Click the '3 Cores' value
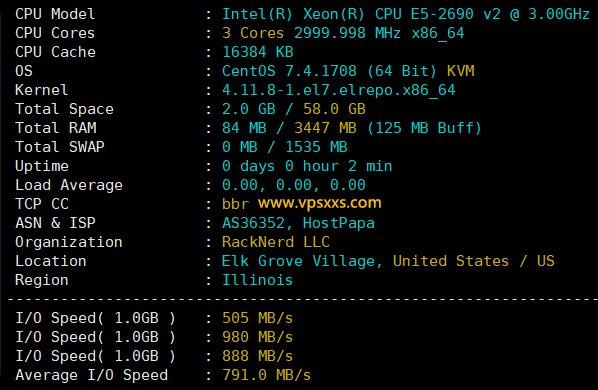 (x=253, y=33)
